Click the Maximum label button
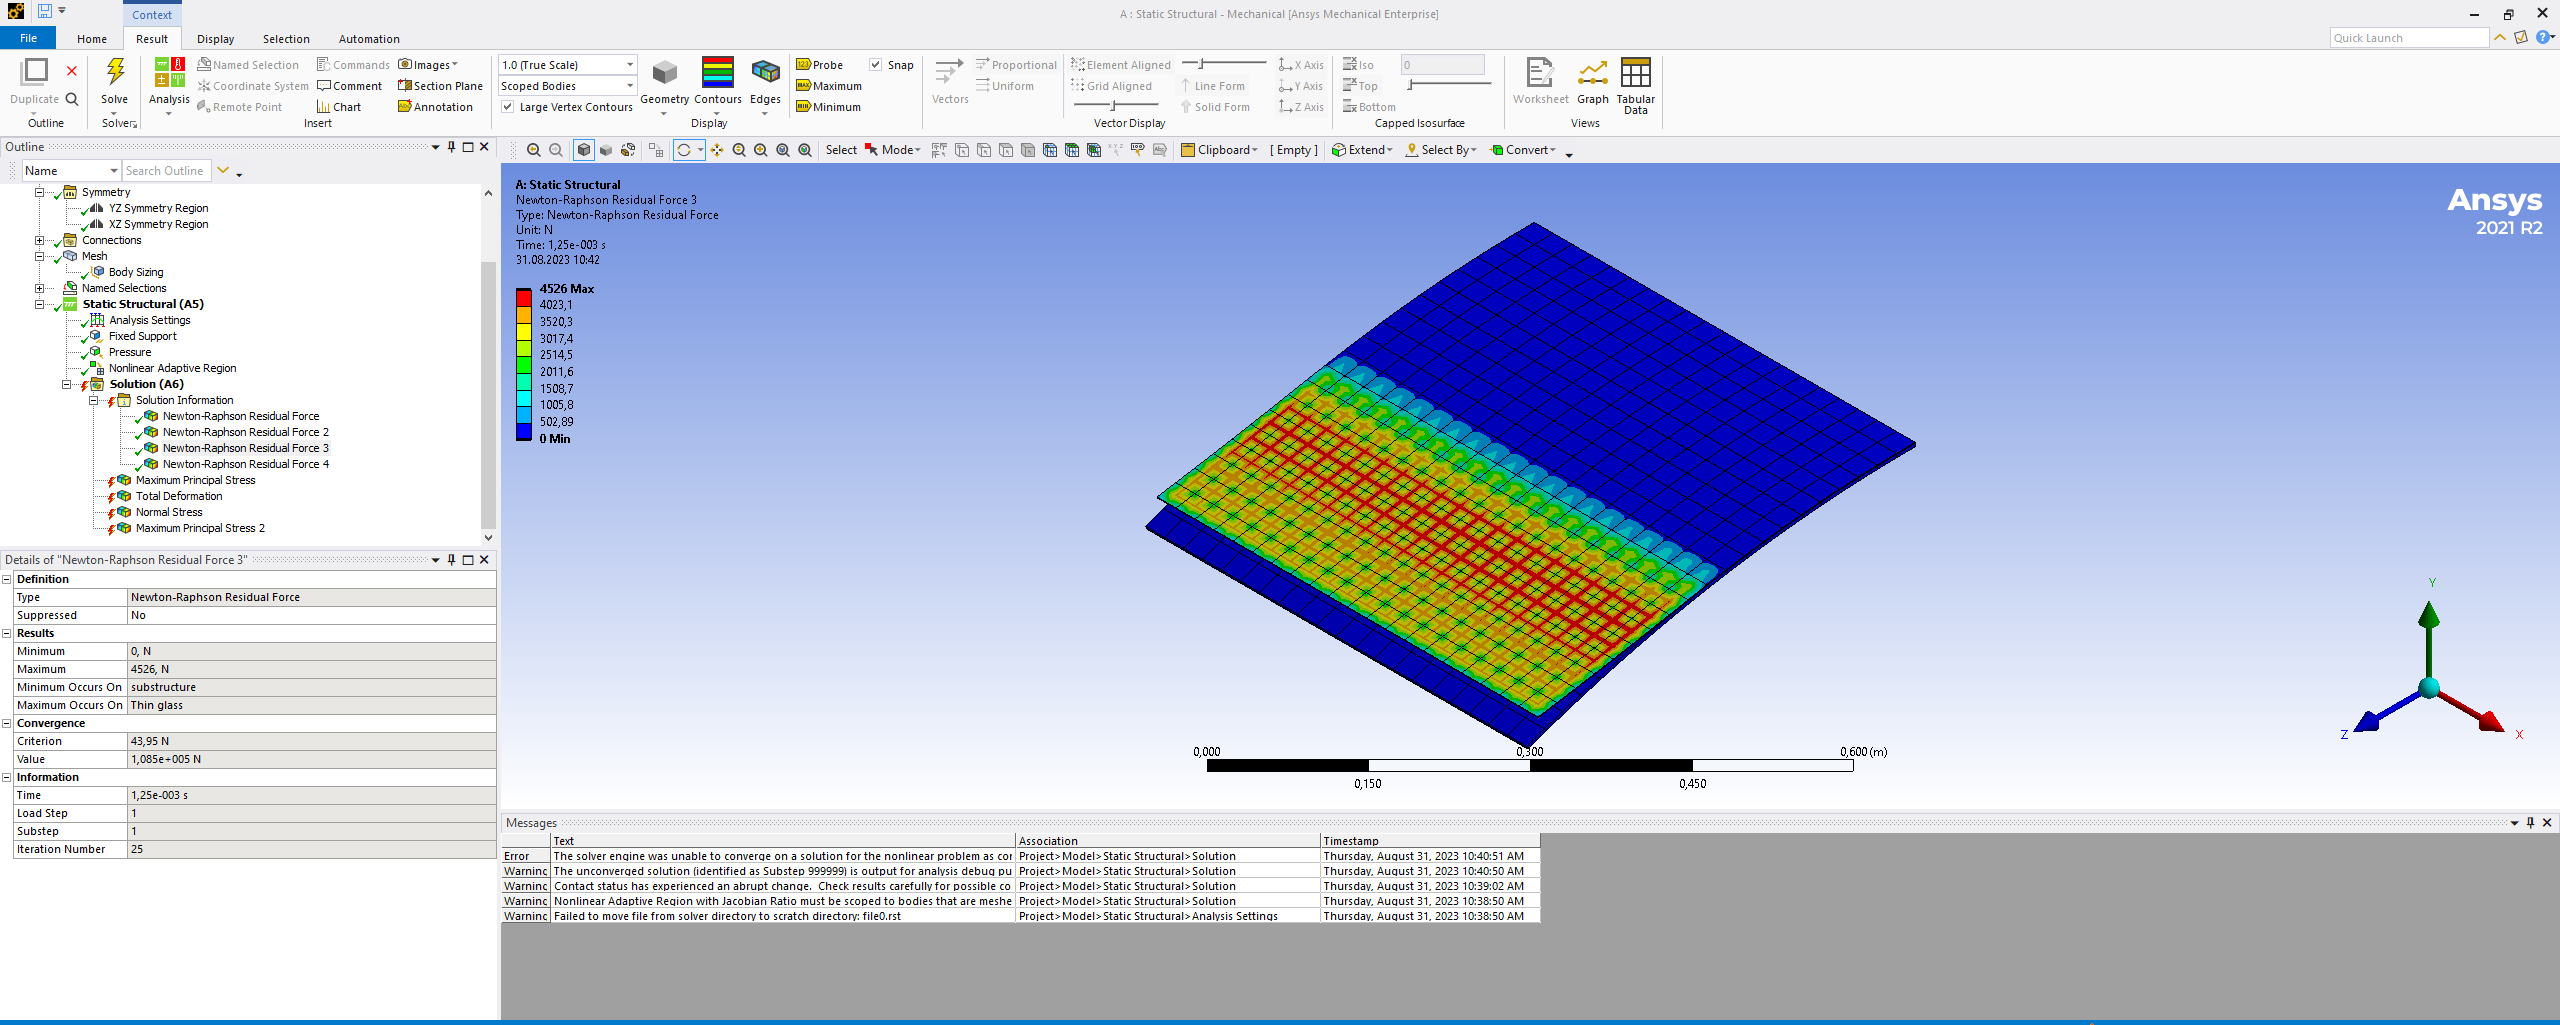 click(828, 86)
